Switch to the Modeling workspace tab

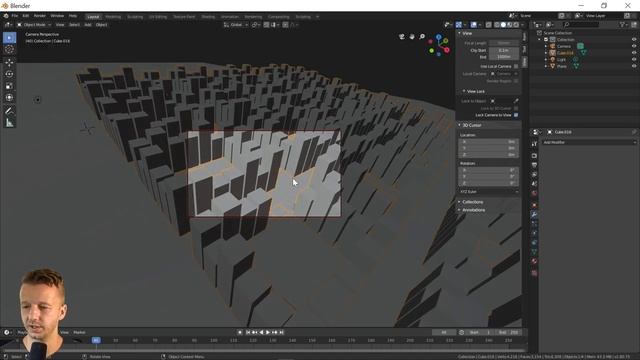(x=113, y=17)
